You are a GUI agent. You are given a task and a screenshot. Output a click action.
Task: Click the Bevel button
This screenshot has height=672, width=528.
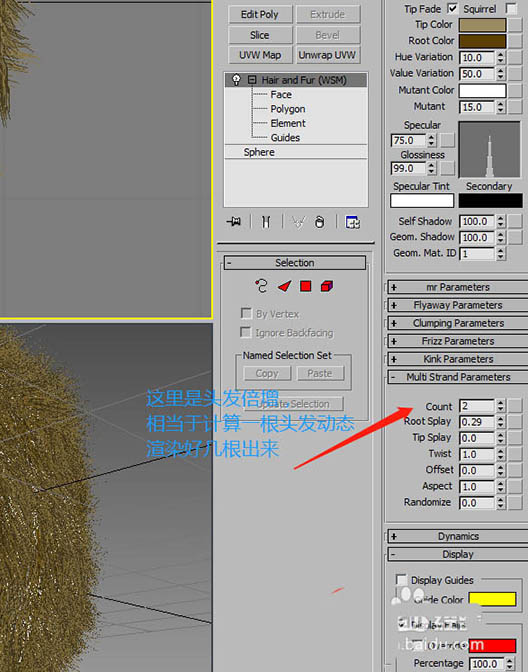328,35
